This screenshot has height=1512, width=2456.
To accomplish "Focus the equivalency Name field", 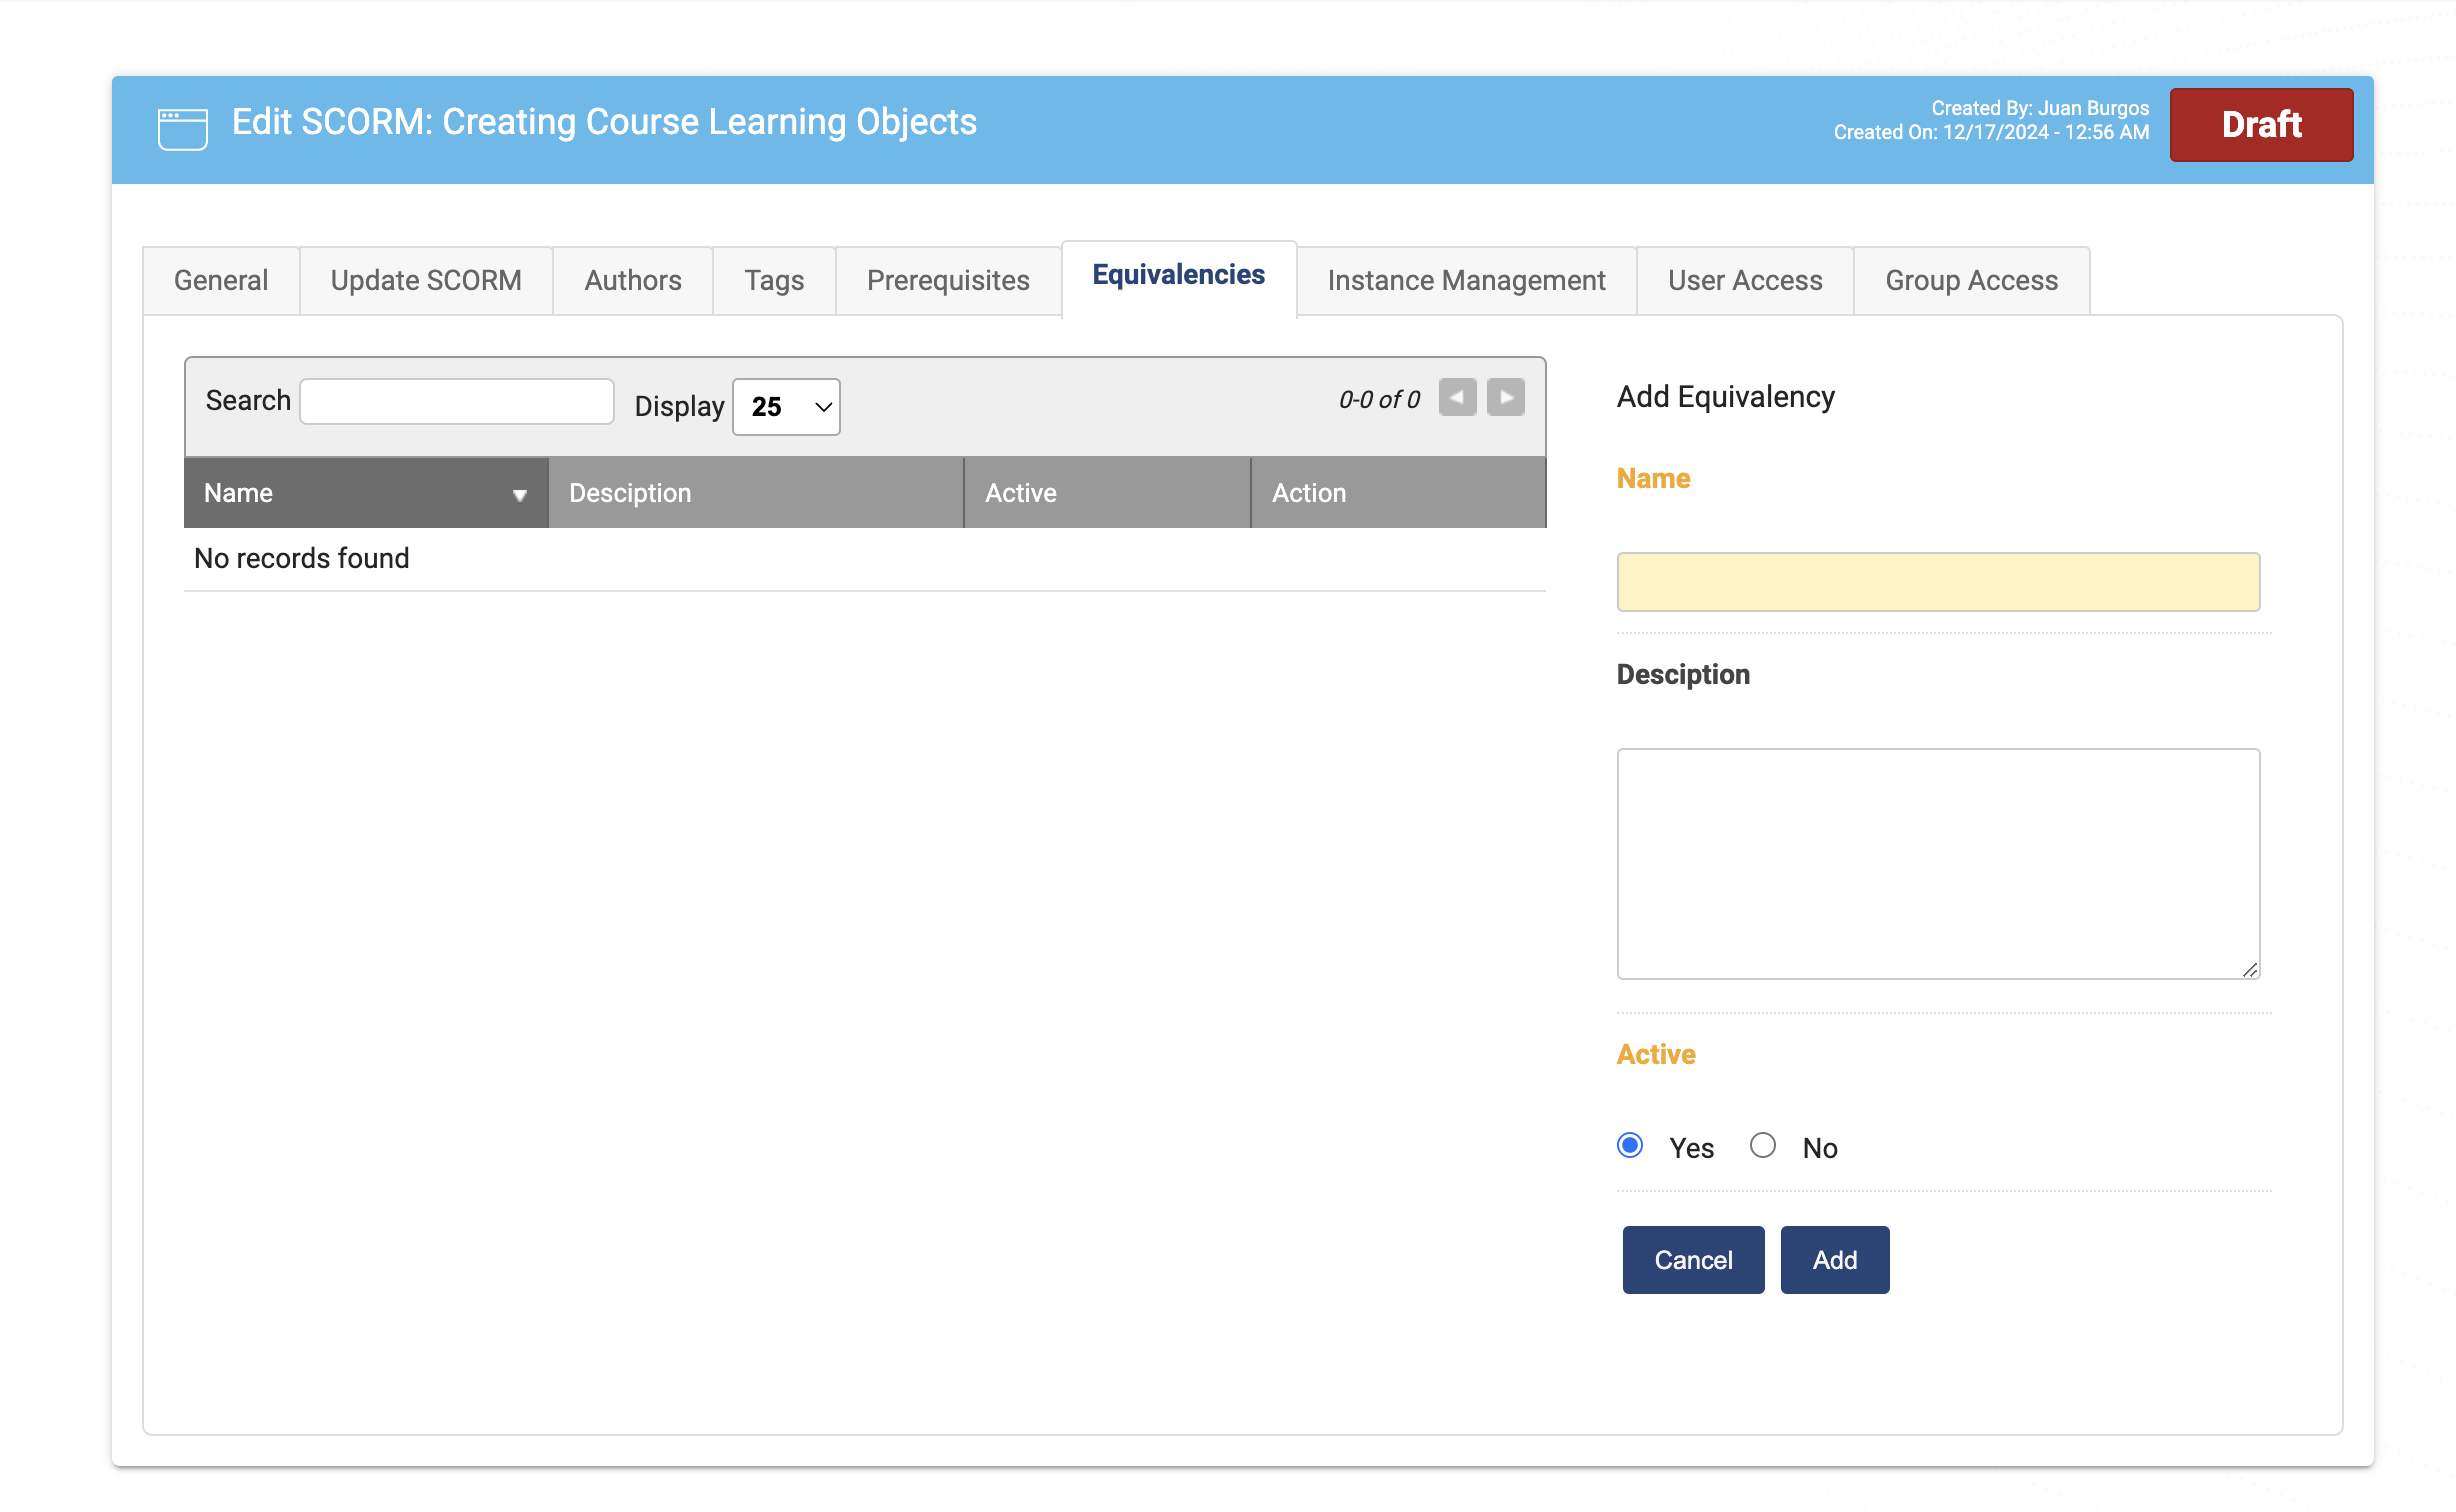I will 1938,582.
